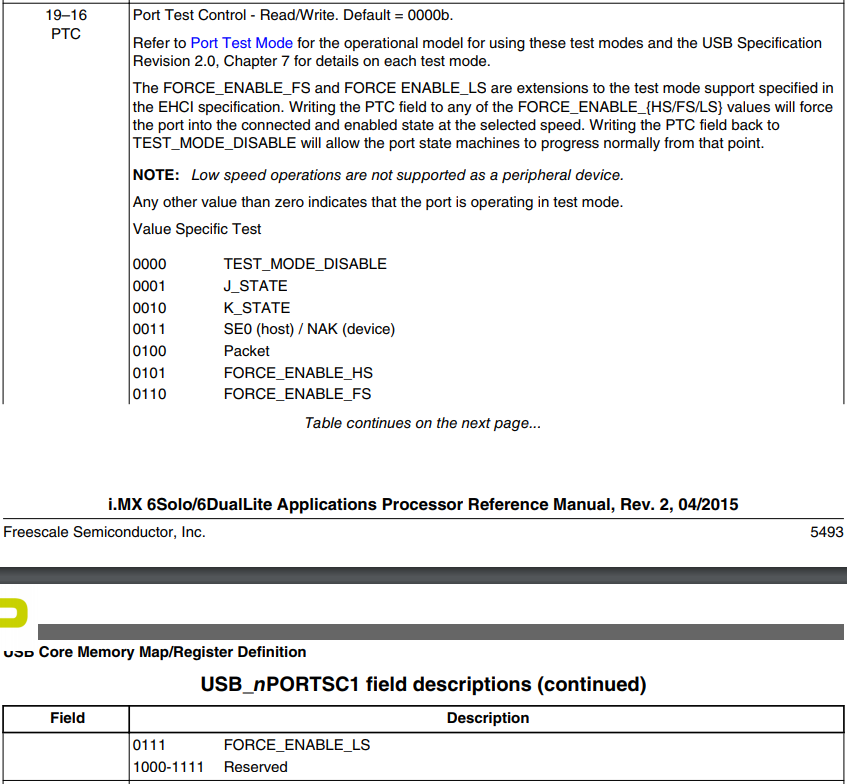Click the value '0001'

click(150, 286)
